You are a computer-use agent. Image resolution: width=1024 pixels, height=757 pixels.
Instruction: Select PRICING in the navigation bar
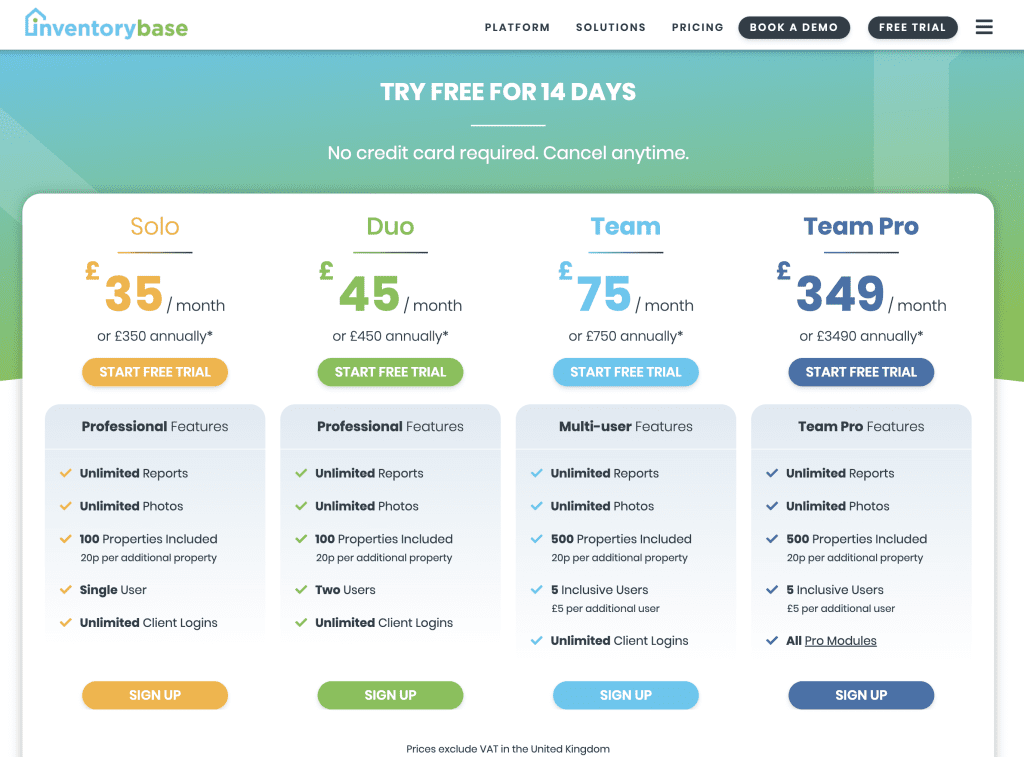[x=697, y=27]
